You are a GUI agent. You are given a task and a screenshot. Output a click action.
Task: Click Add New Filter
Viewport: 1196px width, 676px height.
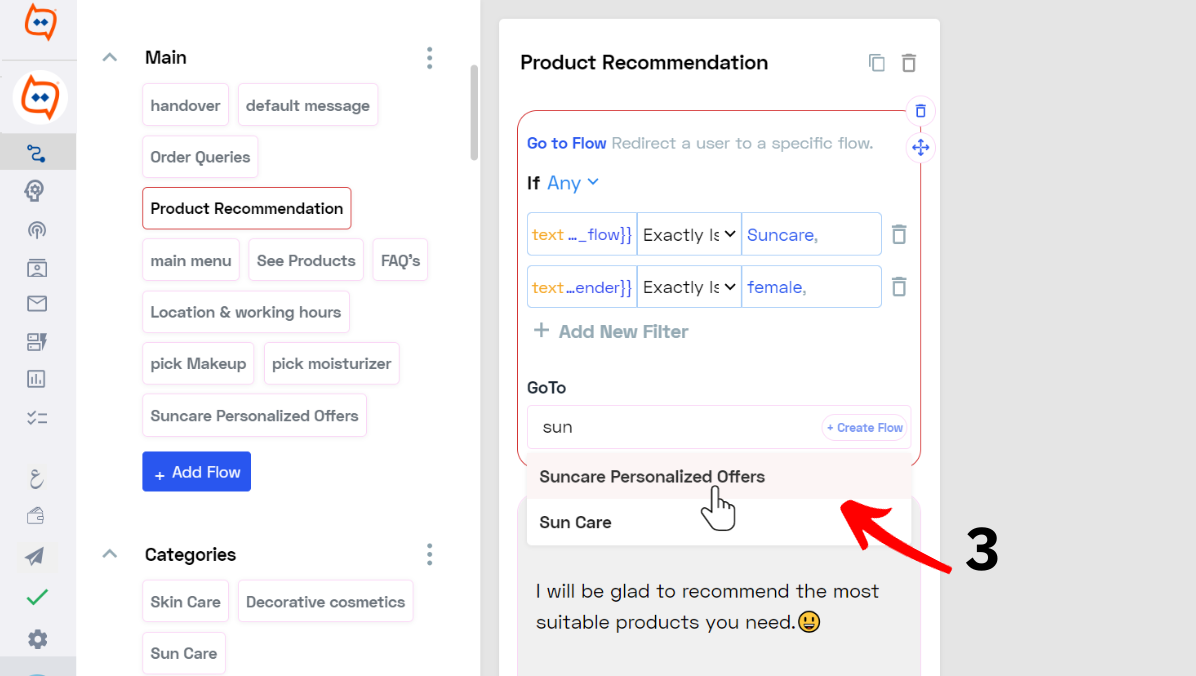[611, 331]
